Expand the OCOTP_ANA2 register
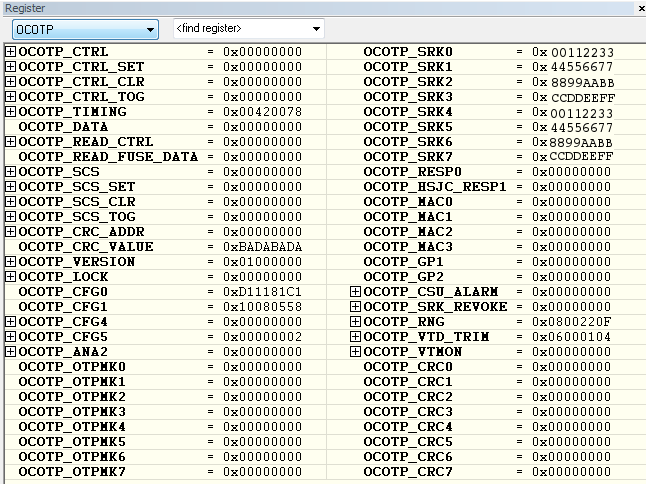The width and height of the screenshot is (646, 484). [10, 352]
